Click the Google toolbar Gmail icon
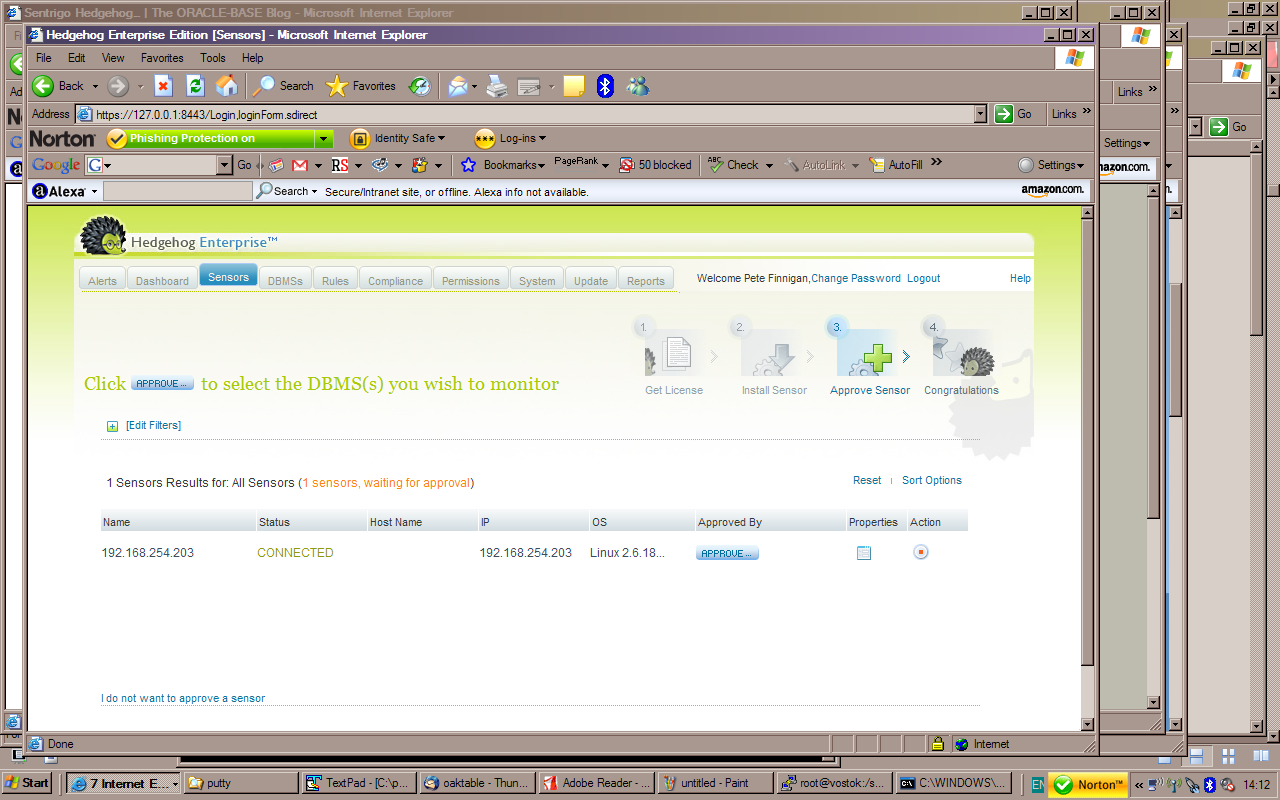The image size is (1280, 800). pos(300,165)
